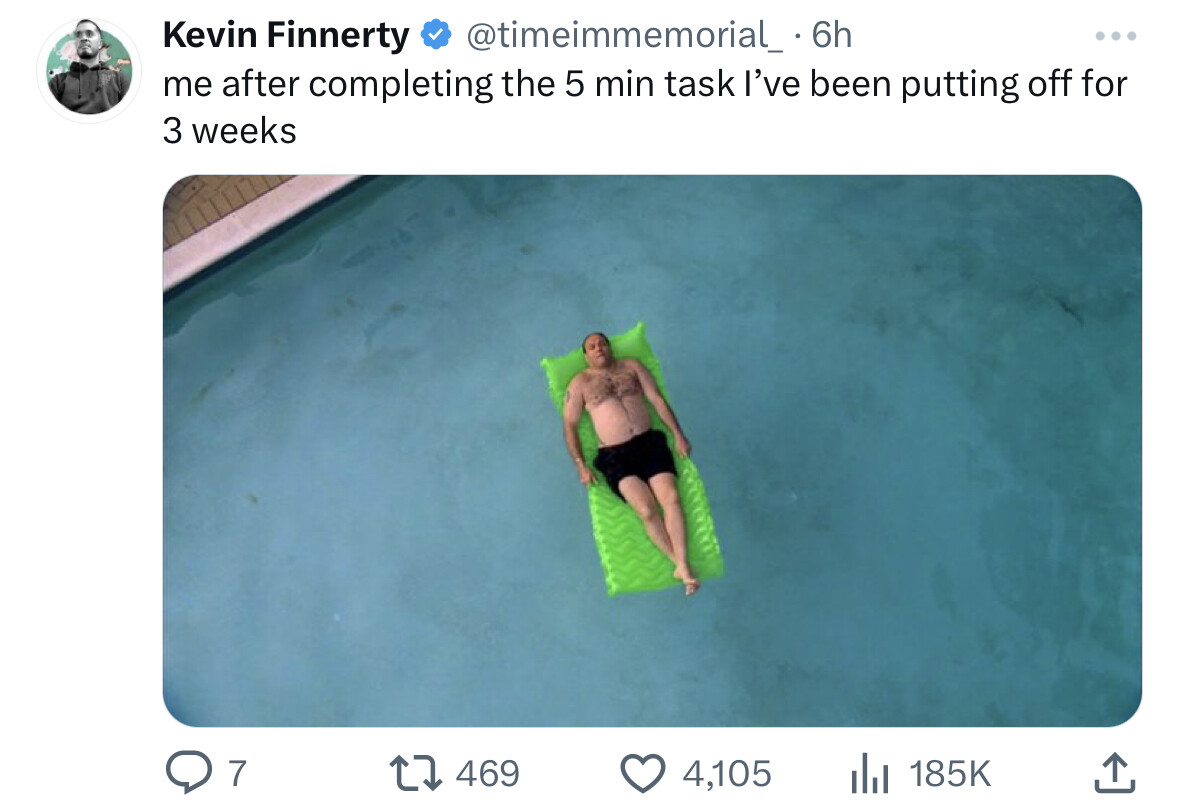Click the 4,105 likes count
1179x806 pixels.
click(x=726, y=773)
